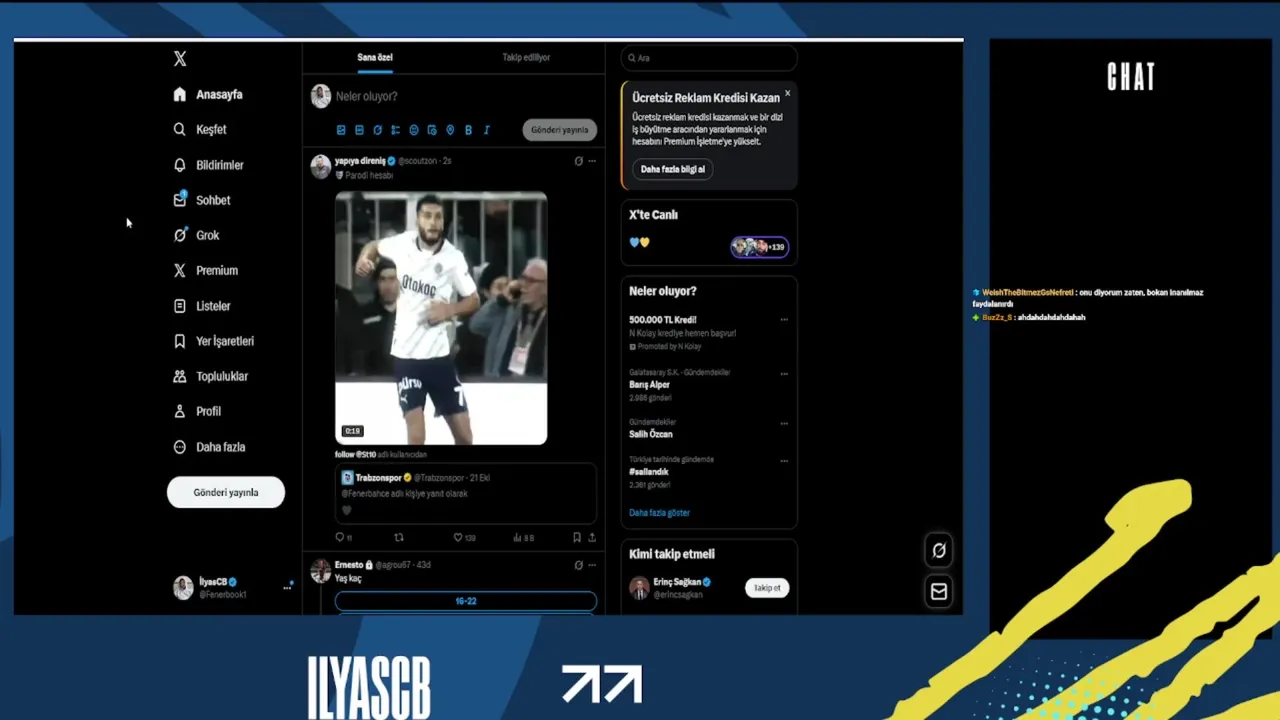Viewport: 1280px width, 720px height.
Task: Open Daha fazla circle icon
Action: (x=180, y=447)
